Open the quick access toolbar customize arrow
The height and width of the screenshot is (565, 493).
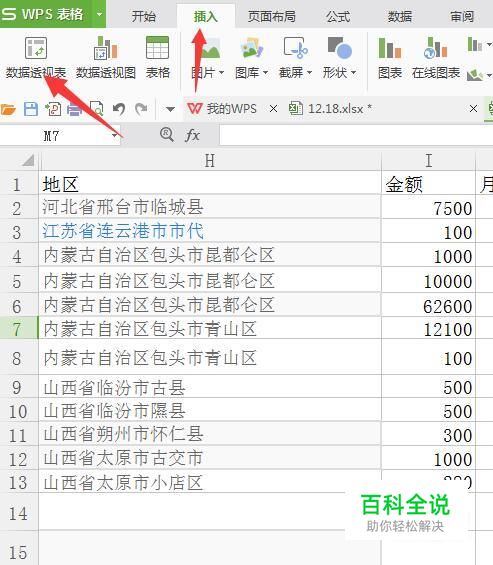[170, 109]
